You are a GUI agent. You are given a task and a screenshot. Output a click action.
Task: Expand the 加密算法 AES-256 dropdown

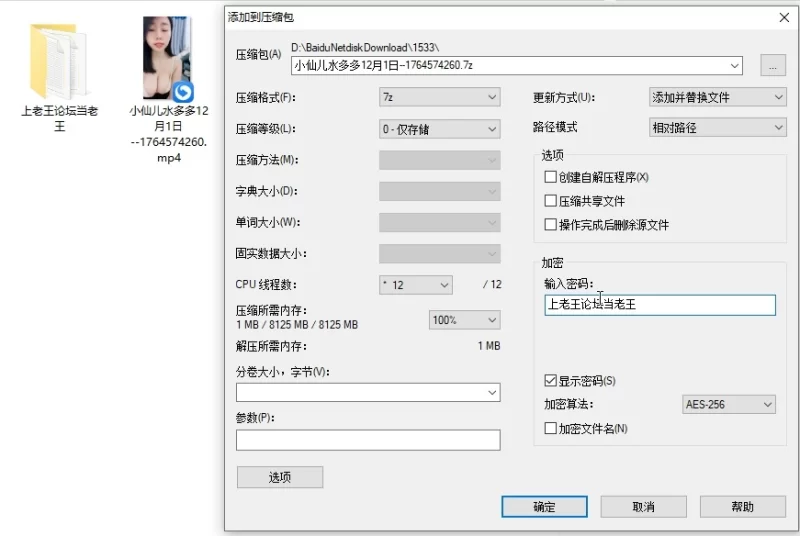click(x=728, y=405)
